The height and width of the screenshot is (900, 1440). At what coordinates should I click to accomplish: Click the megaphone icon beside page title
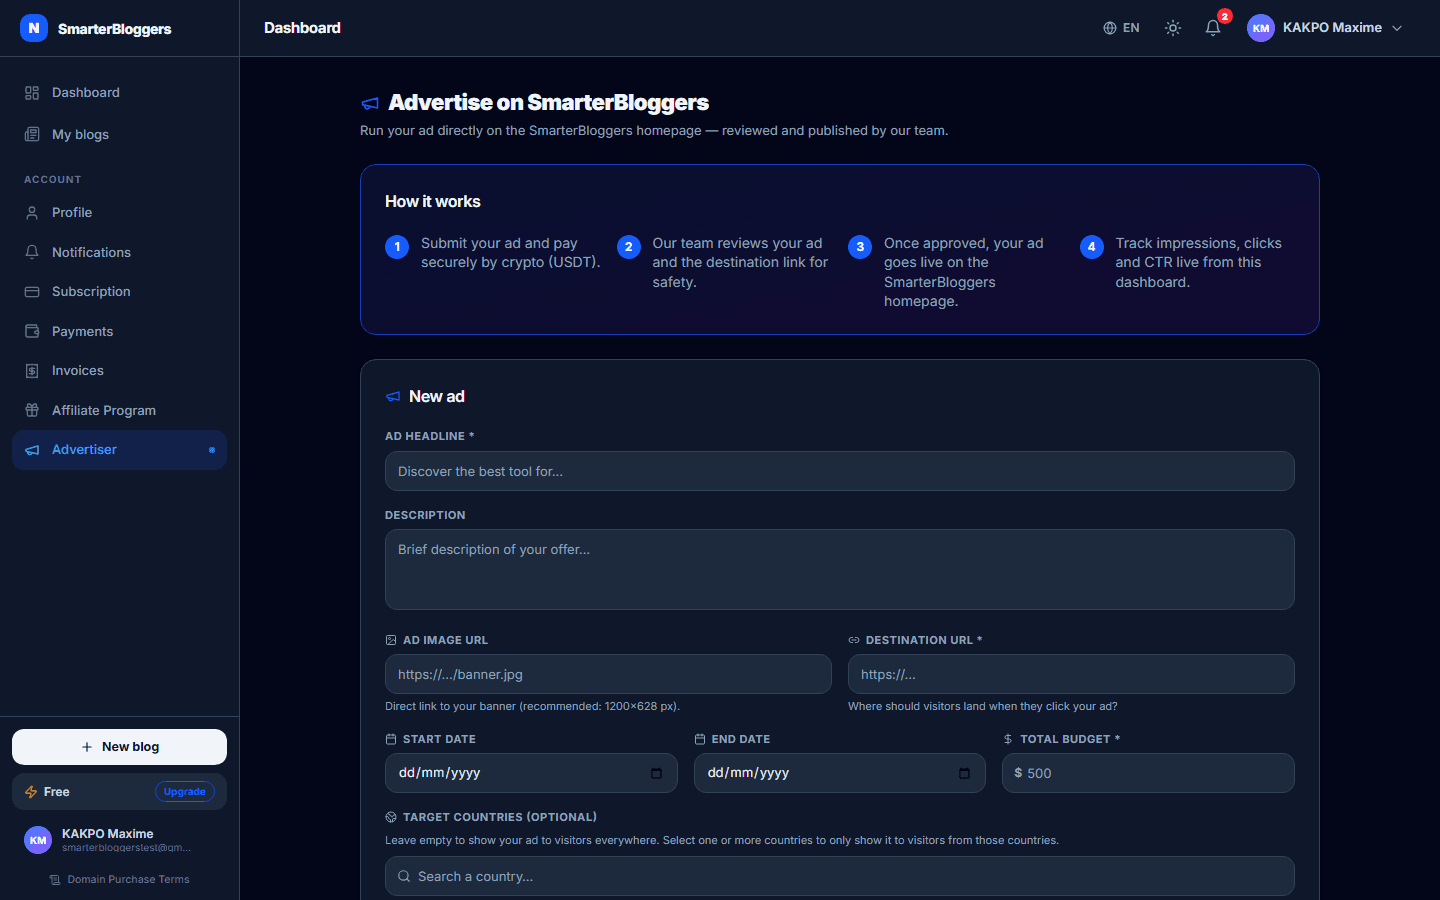[370, 103]
